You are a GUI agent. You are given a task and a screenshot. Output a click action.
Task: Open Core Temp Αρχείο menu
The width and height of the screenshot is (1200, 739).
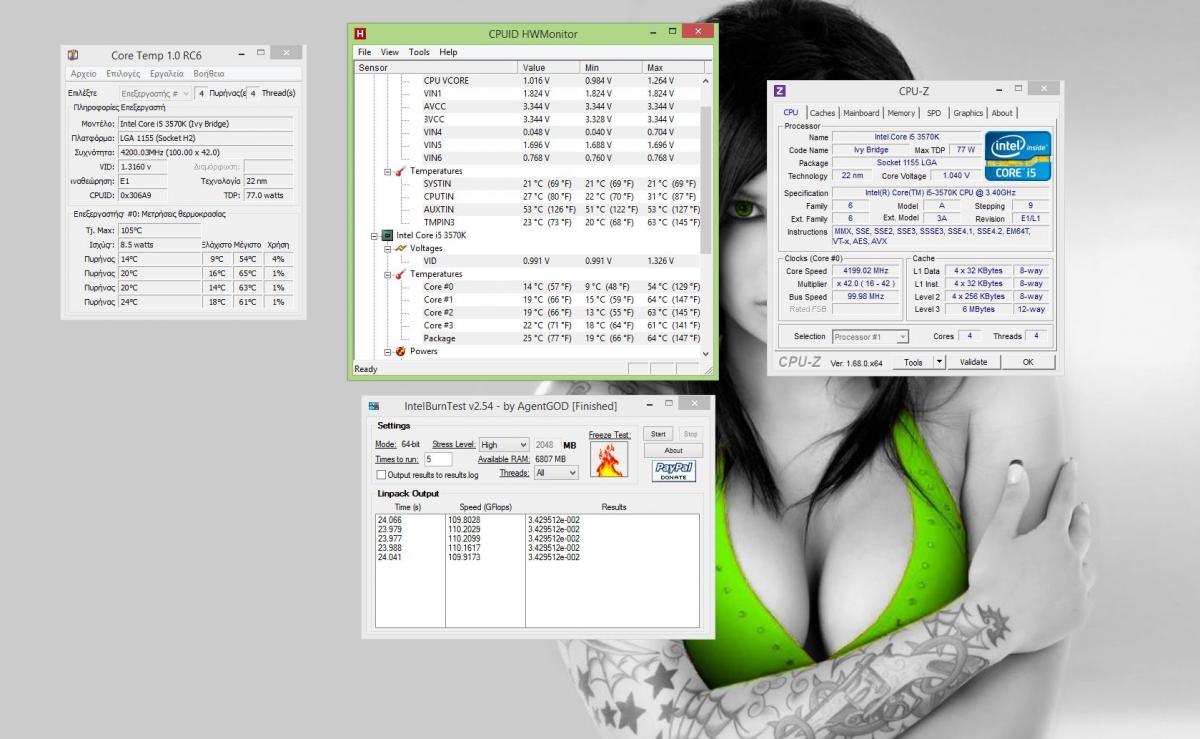tap(84, 73)
